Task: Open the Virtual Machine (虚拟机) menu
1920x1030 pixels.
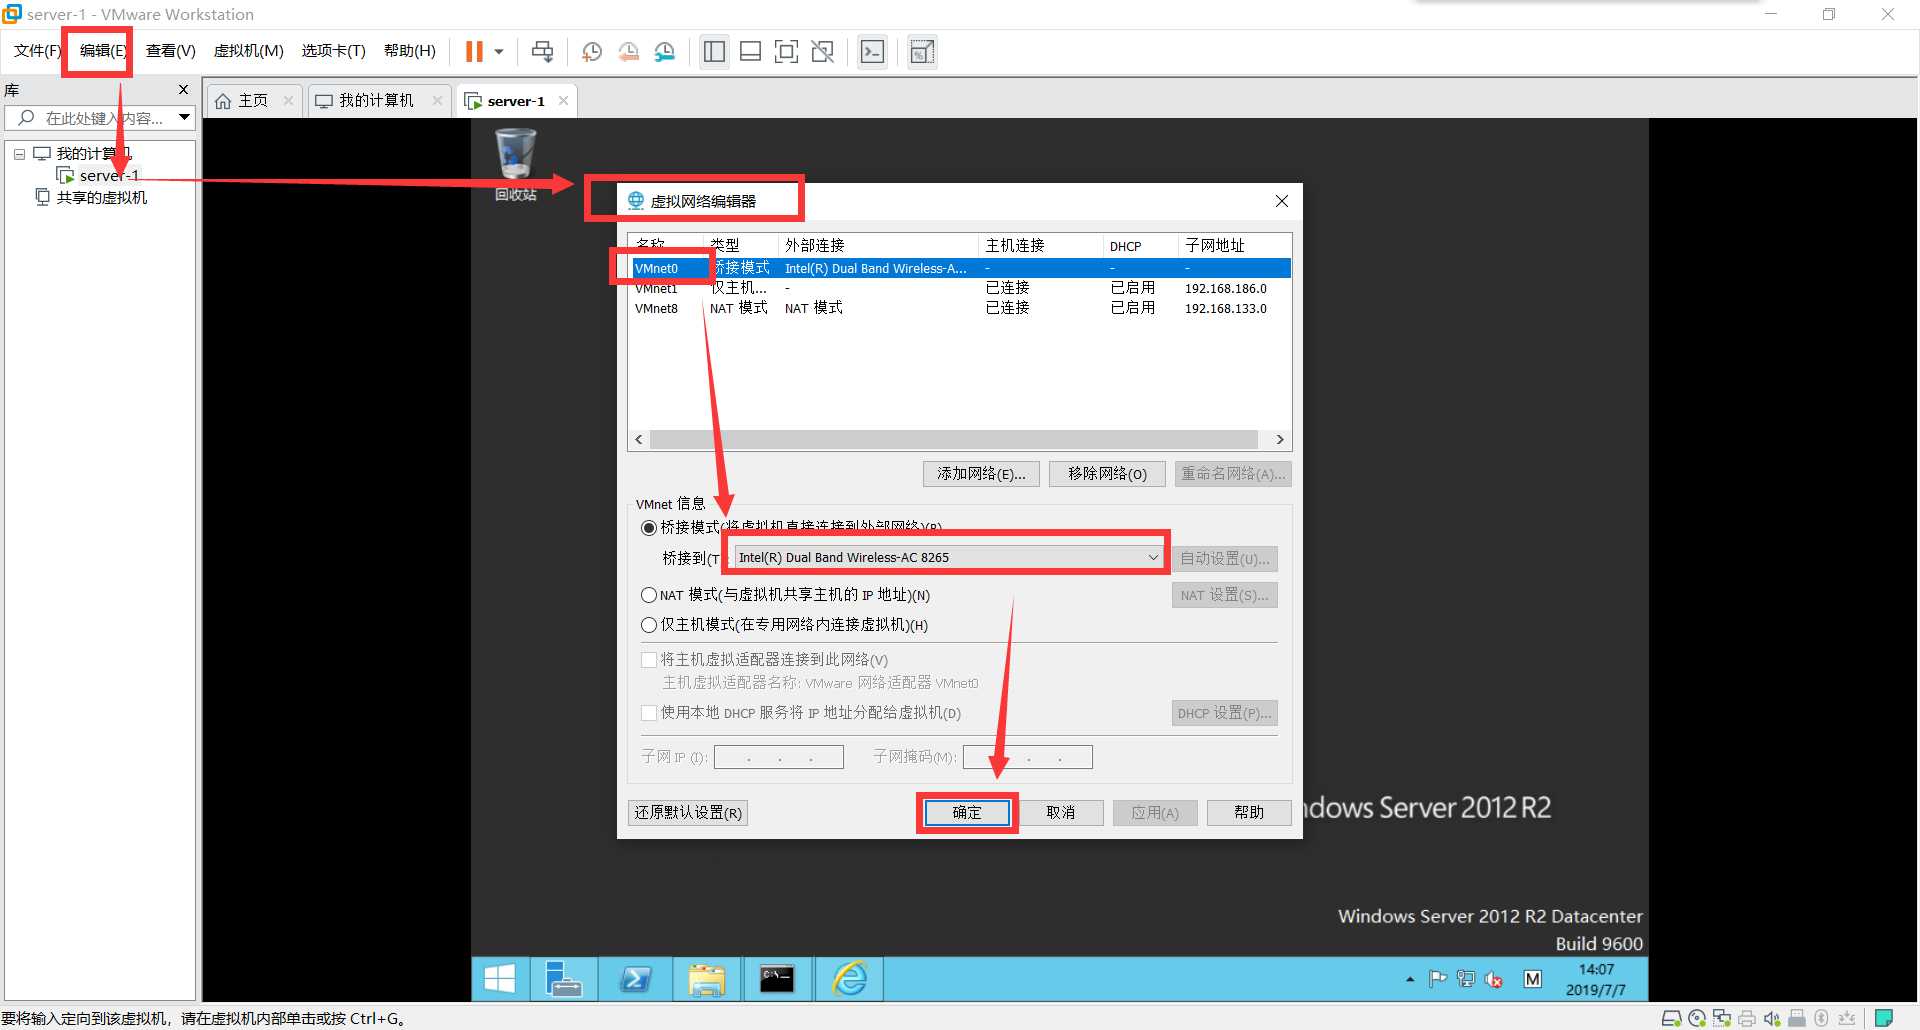Action: click(248, 51)
